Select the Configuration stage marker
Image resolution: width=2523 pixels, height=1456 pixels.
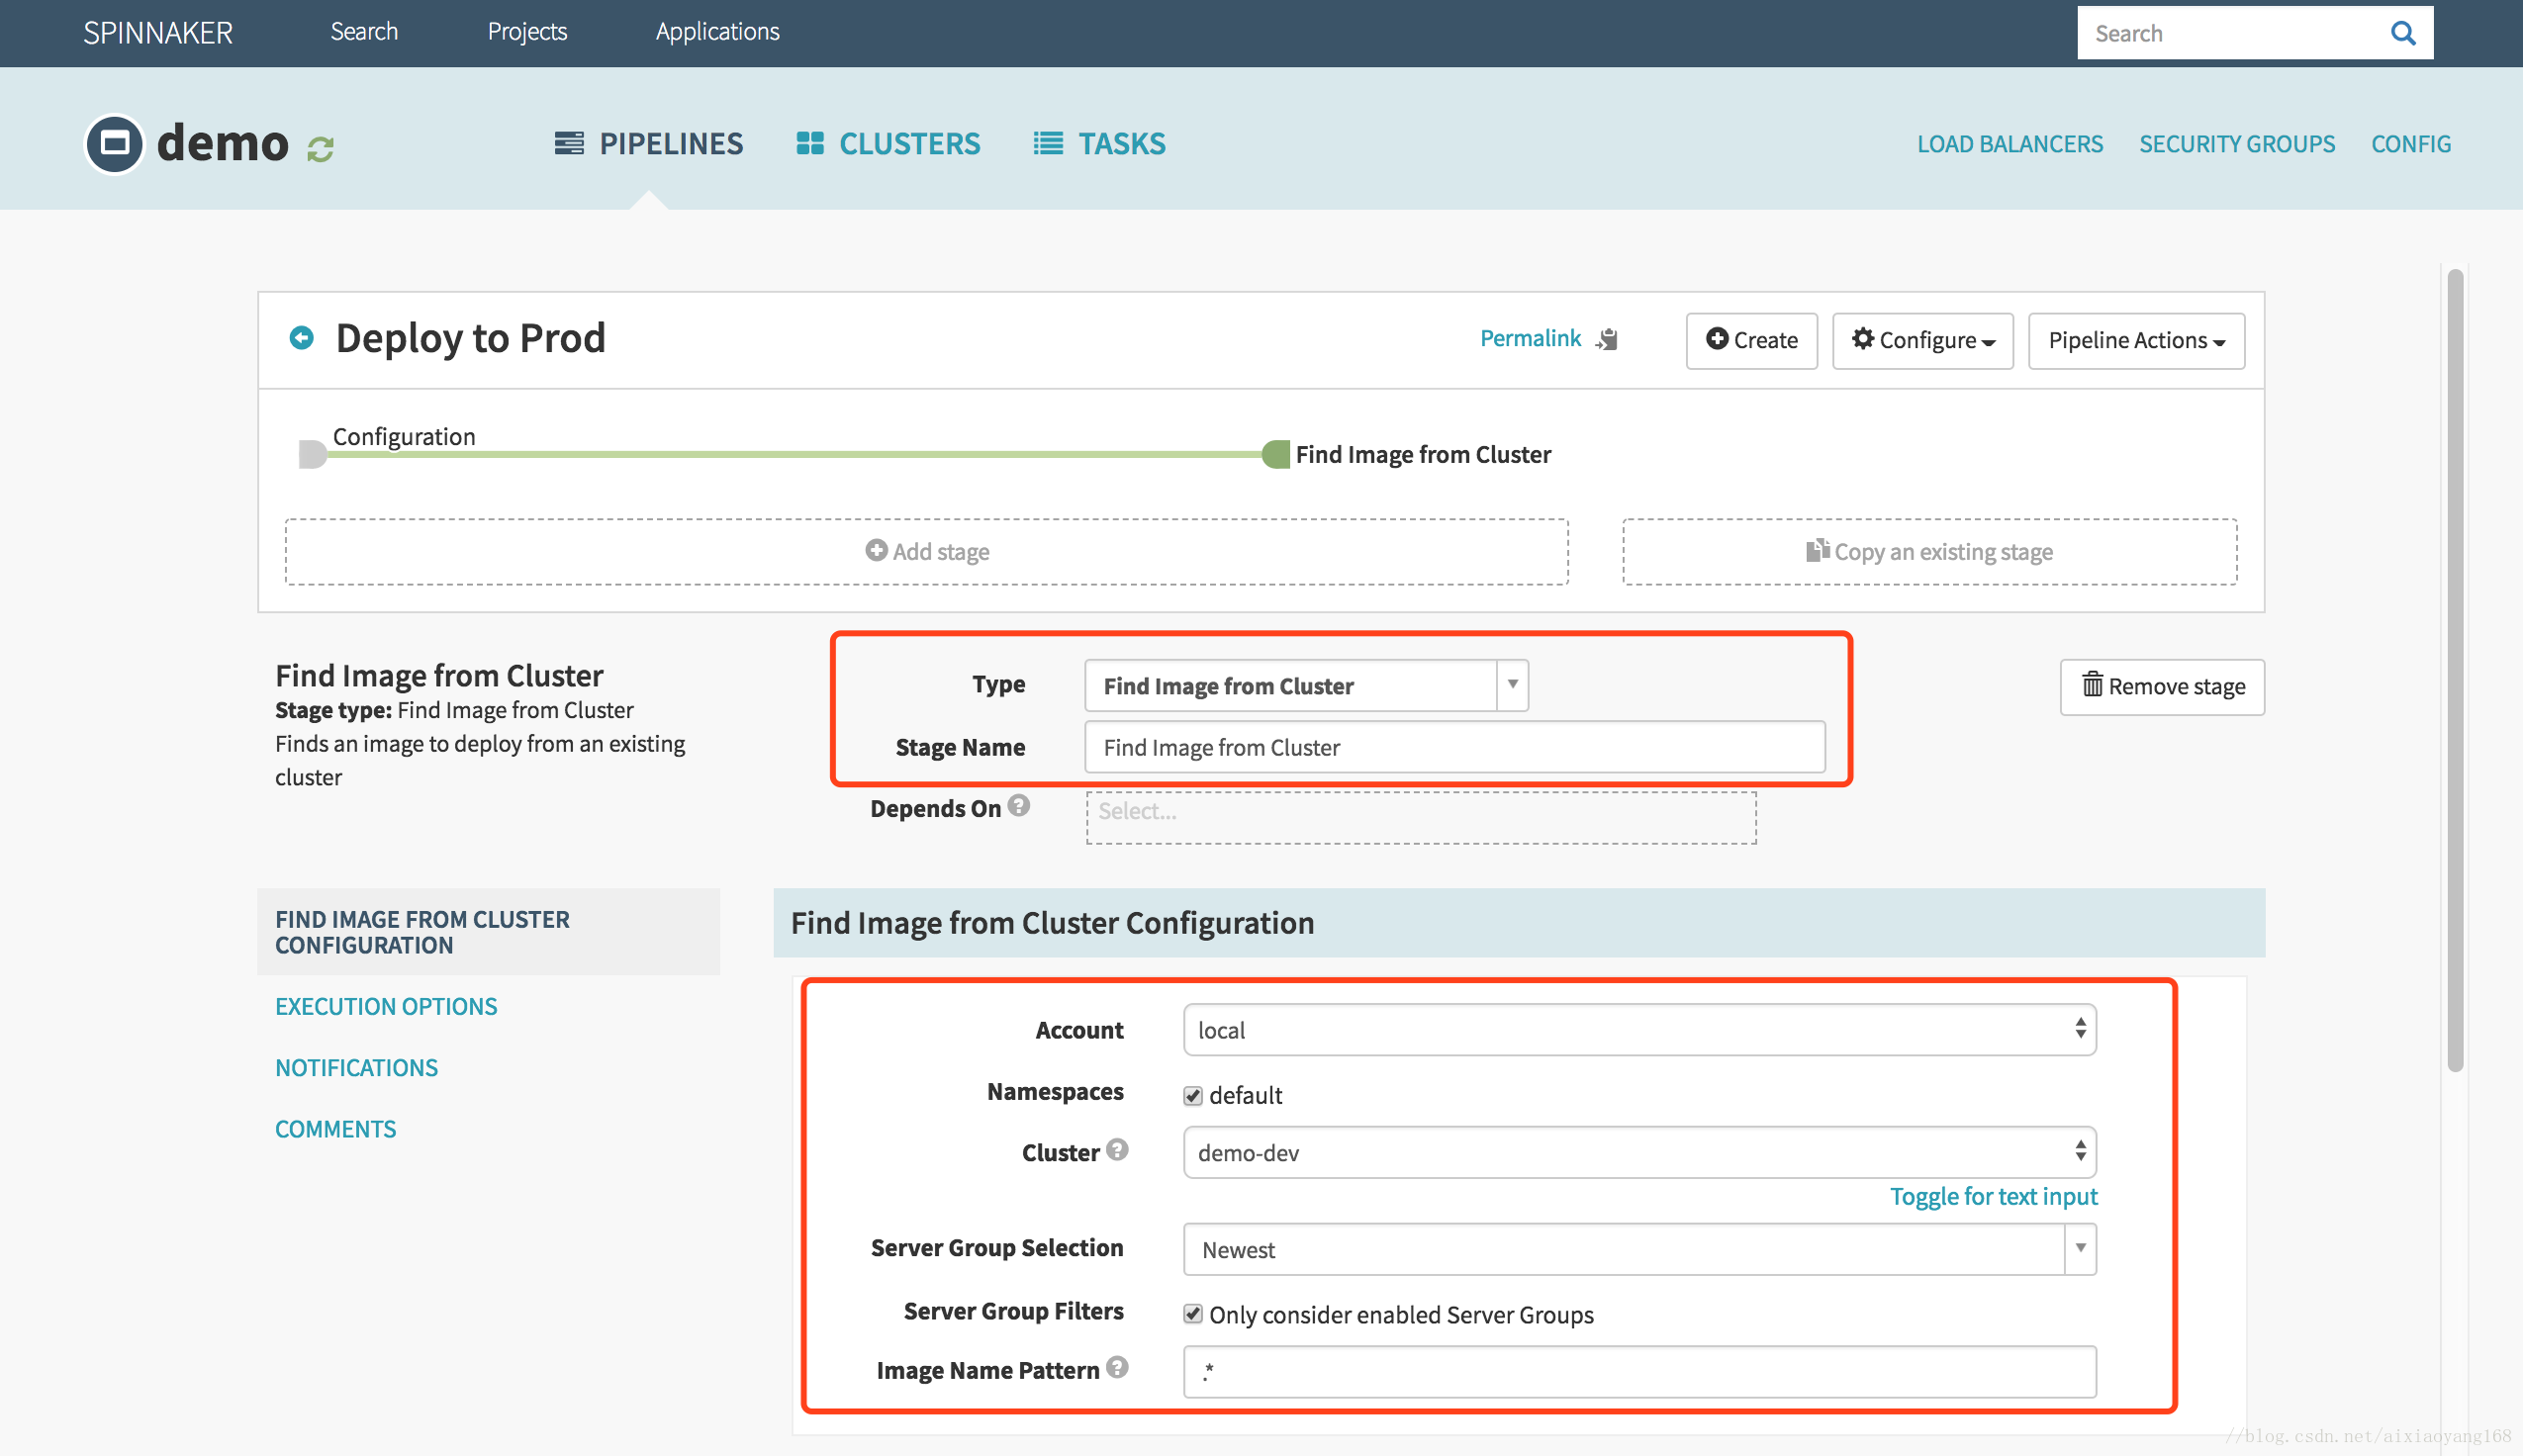pyautogui.click(x=313, y=454)
